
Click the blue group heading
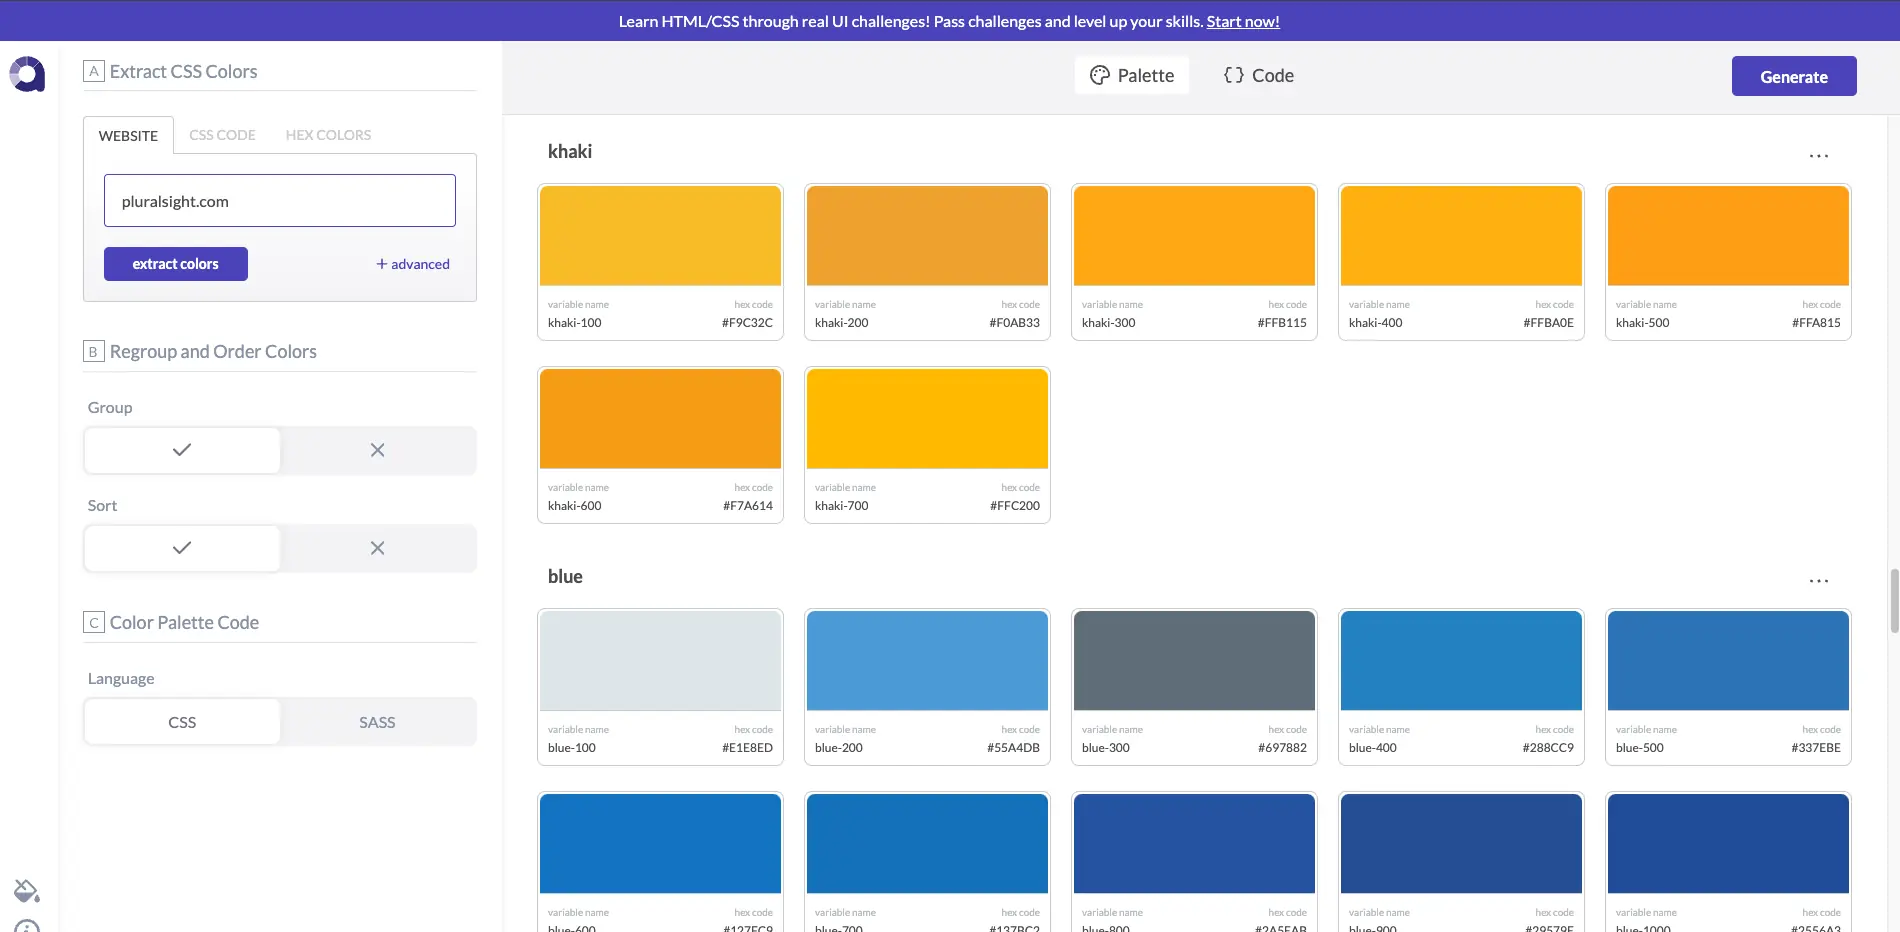(565, 576)
